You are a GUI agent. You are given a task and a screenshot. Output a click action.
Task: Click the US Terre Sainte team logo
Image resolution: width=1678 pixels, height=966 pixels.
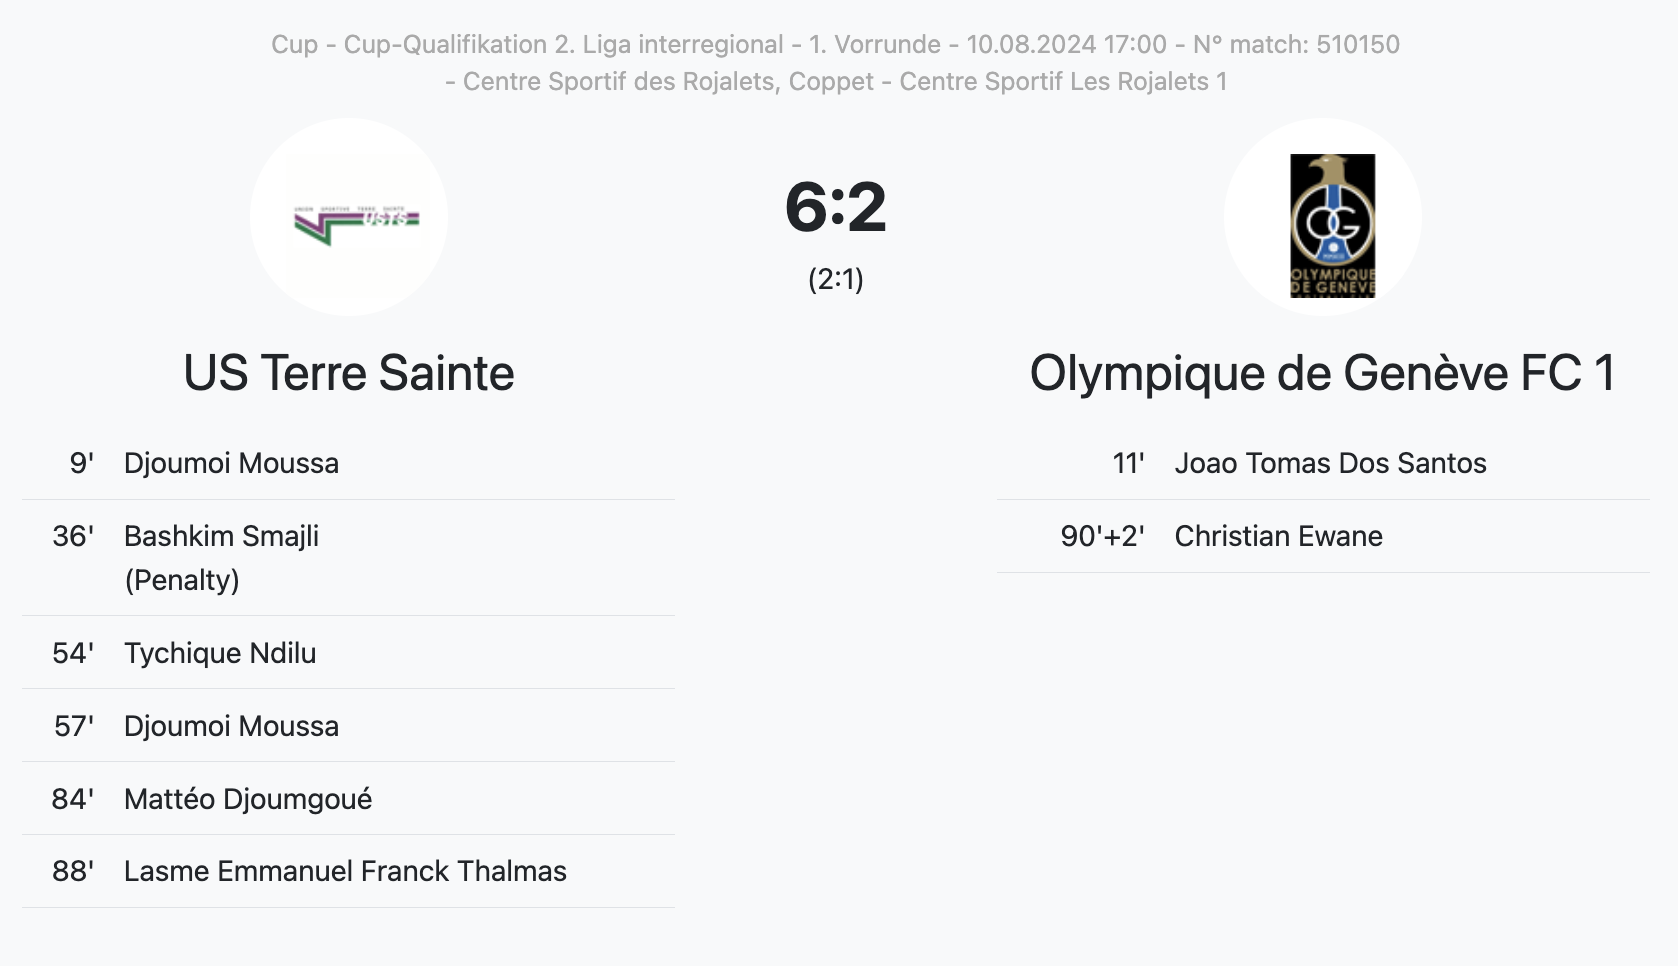pos(349,218)
